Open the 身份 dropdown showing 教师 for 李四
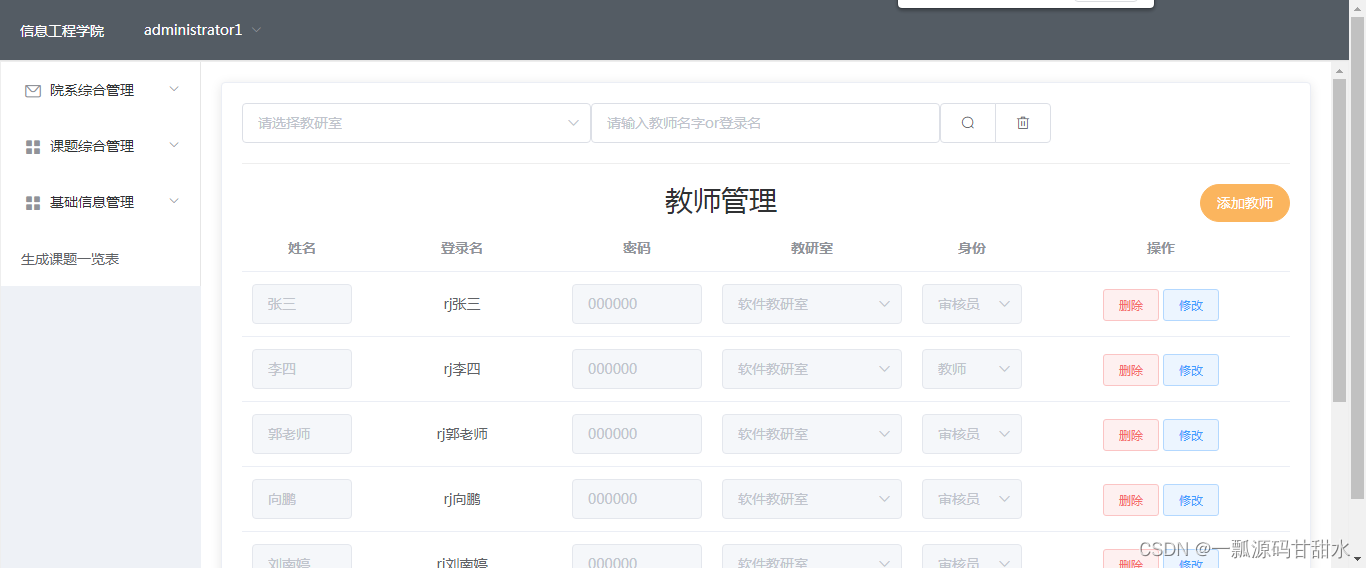1366x568 pixels. coord(972,369)
